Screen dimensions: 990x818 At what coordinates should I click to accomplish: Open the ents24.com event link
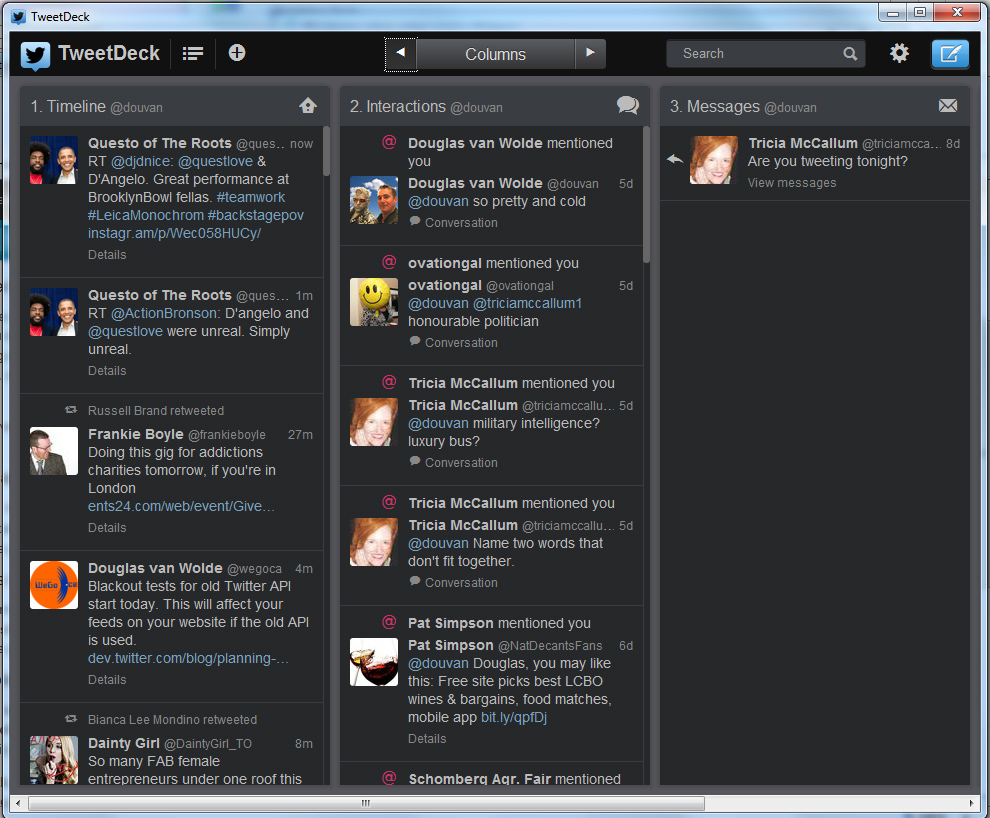(181, 506)
